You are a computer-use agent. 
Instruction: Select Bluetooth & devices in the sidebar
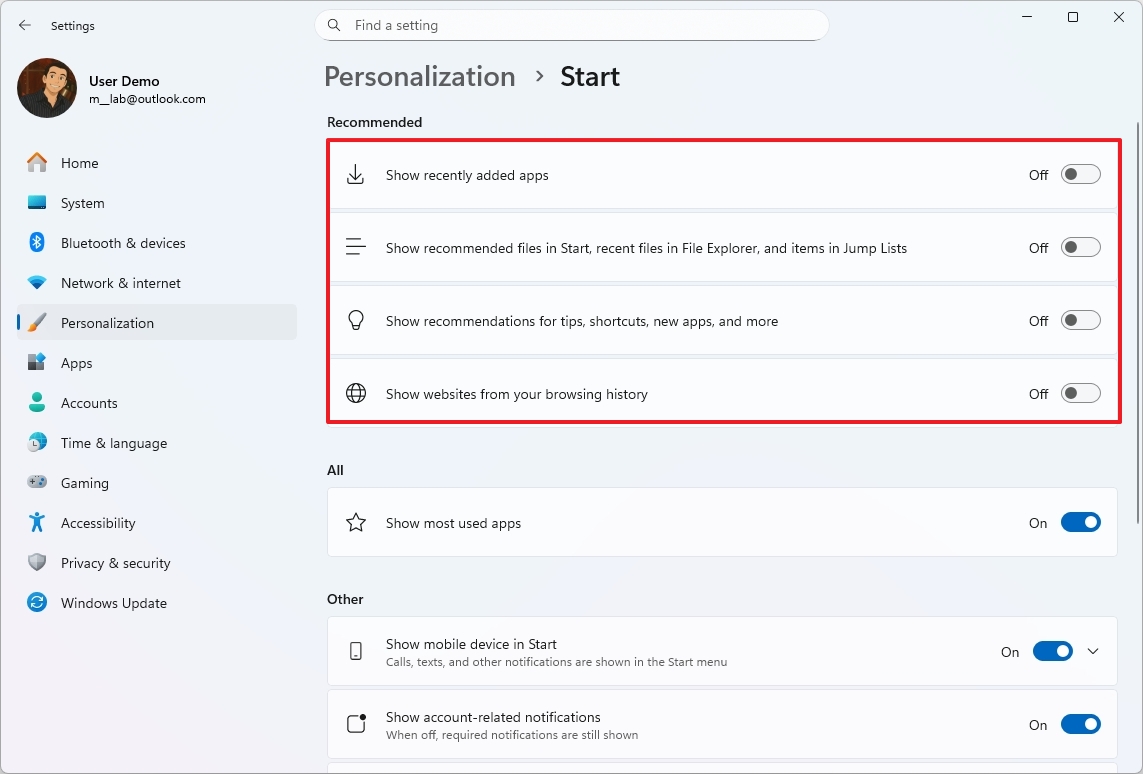coord(123,242)
